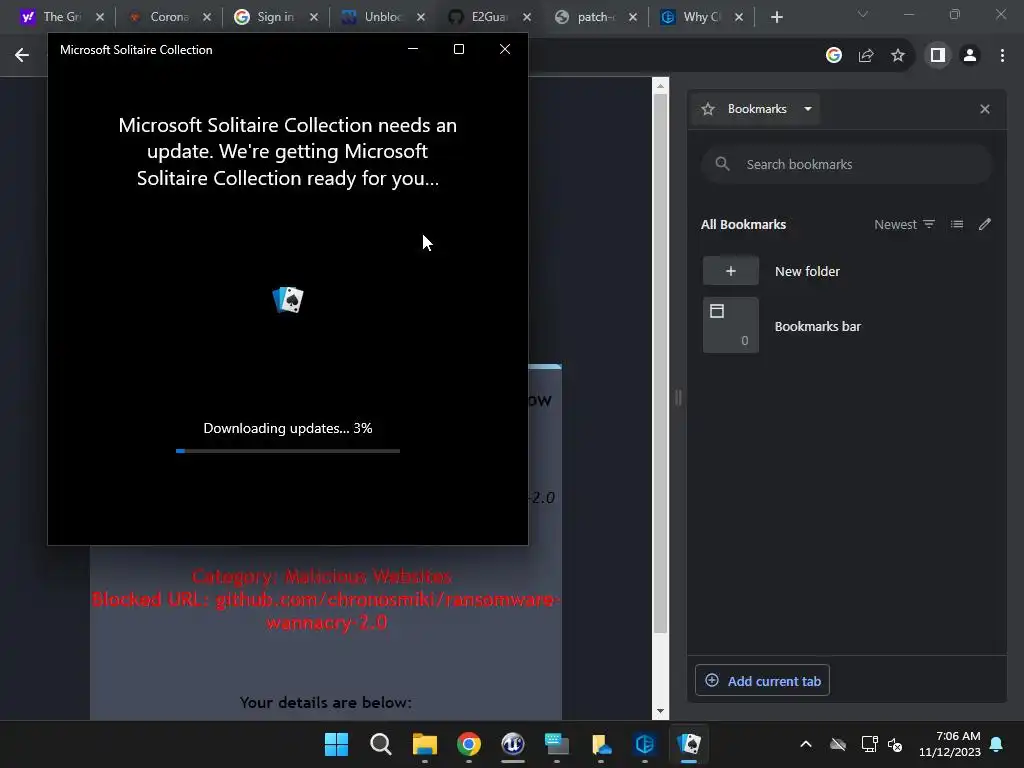Image resolution: width=1024 pixels, height=768 pixels.
Task: Click 'Downloading updates... 3%' text
Action: point(288,428)
